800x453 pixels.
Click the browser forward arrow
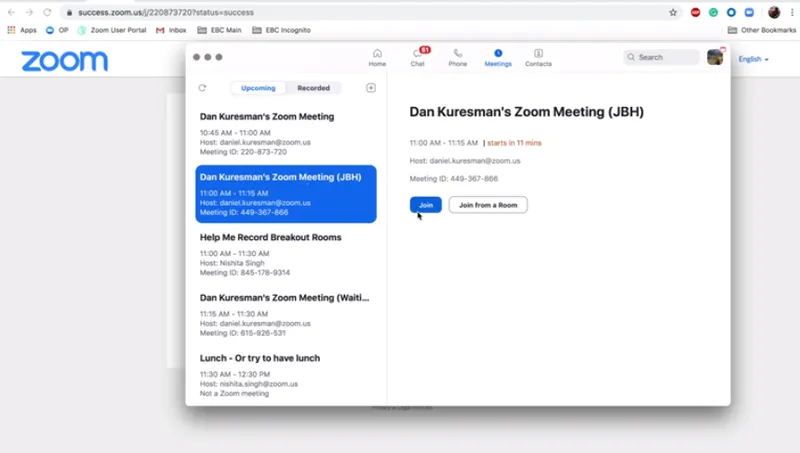(29, 12)
